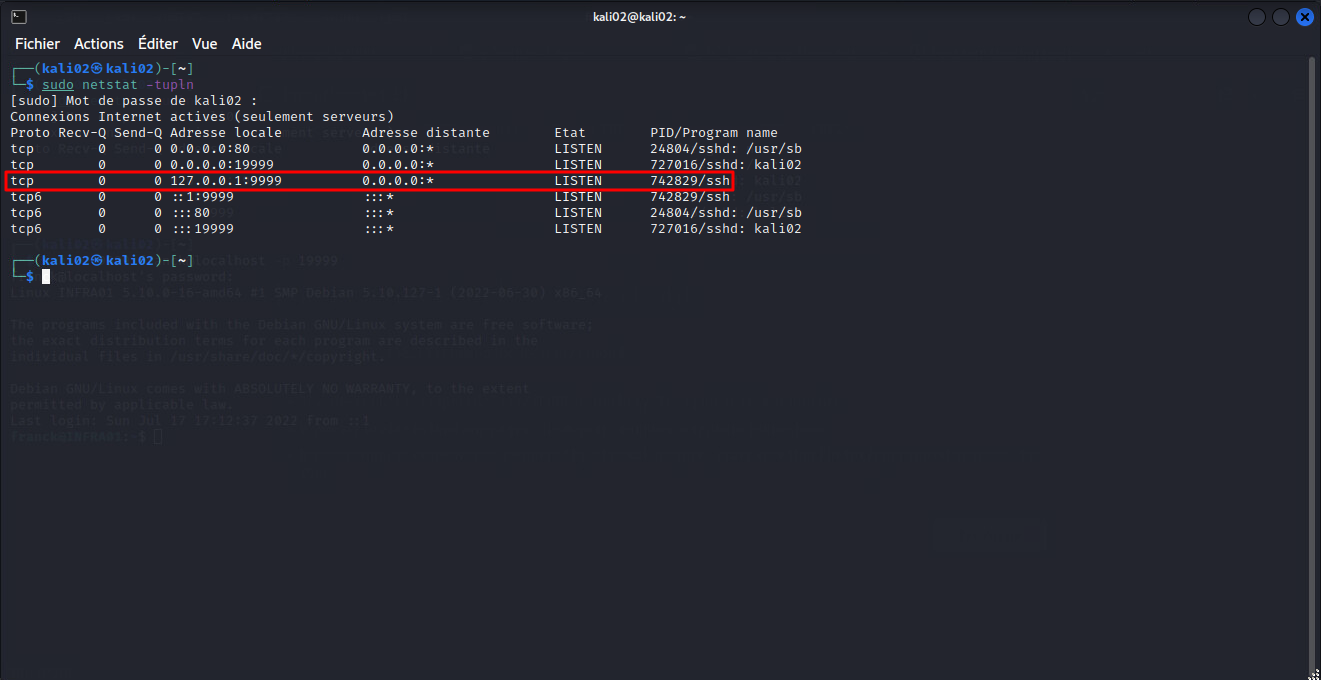1321x680 pixels.
Task: Click the cursor at the empty bottom prompt
Action: (46, 276)
